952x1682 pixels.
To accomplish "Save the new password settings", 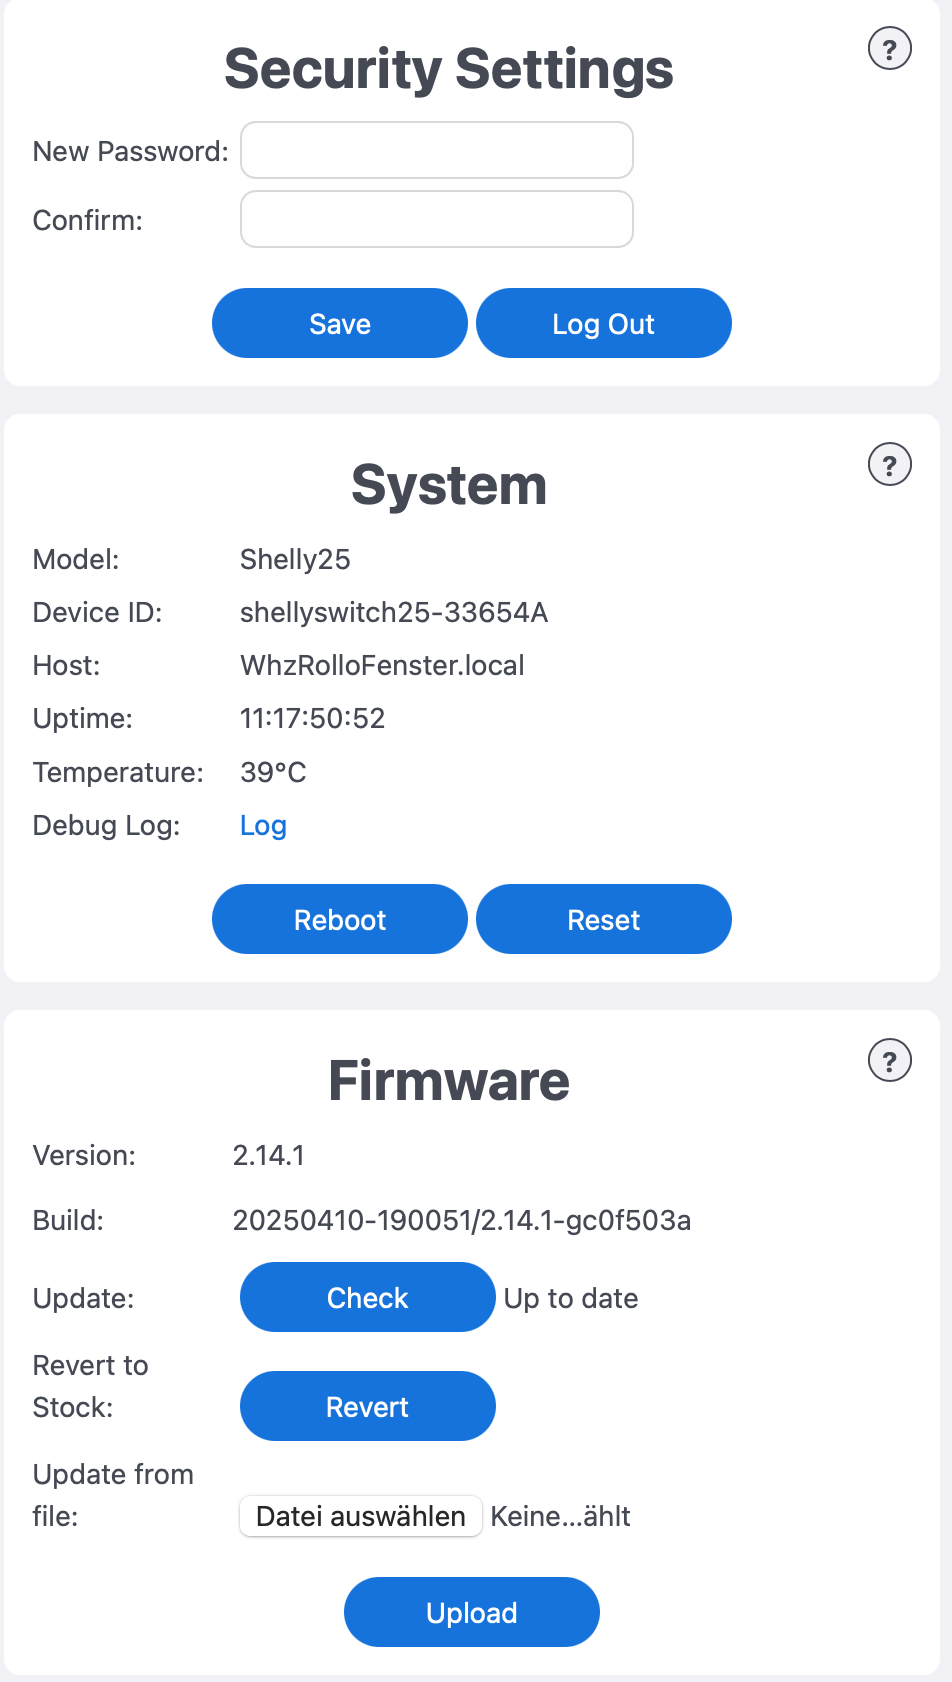I will (339, 324).
